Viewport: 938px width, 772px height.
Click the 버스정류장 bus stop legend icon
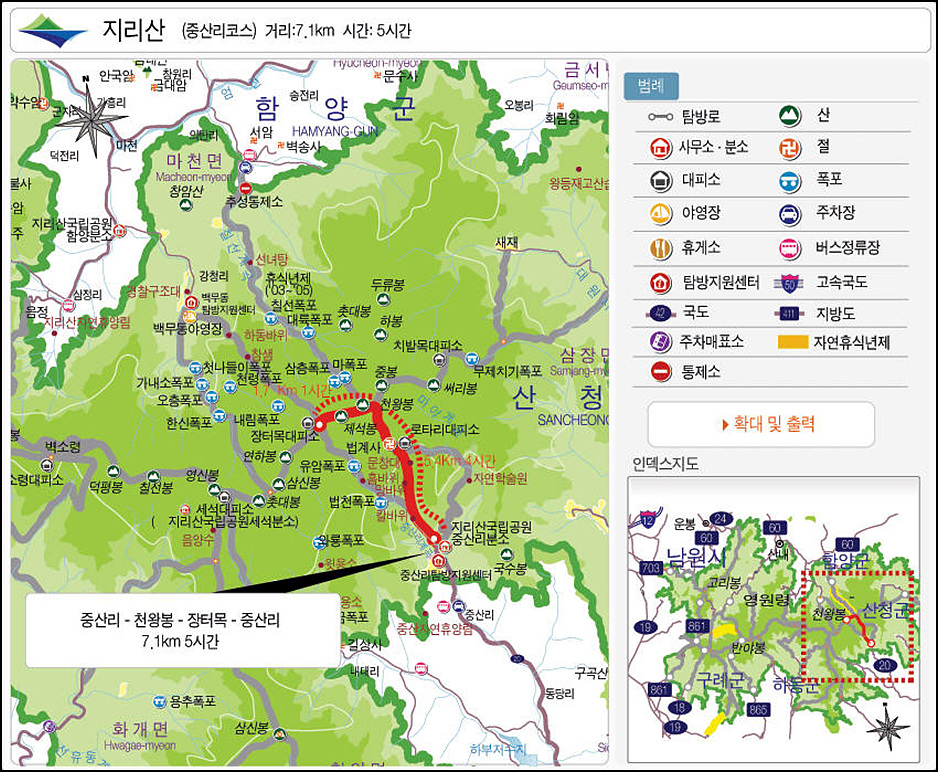click(x=790, y=248)
